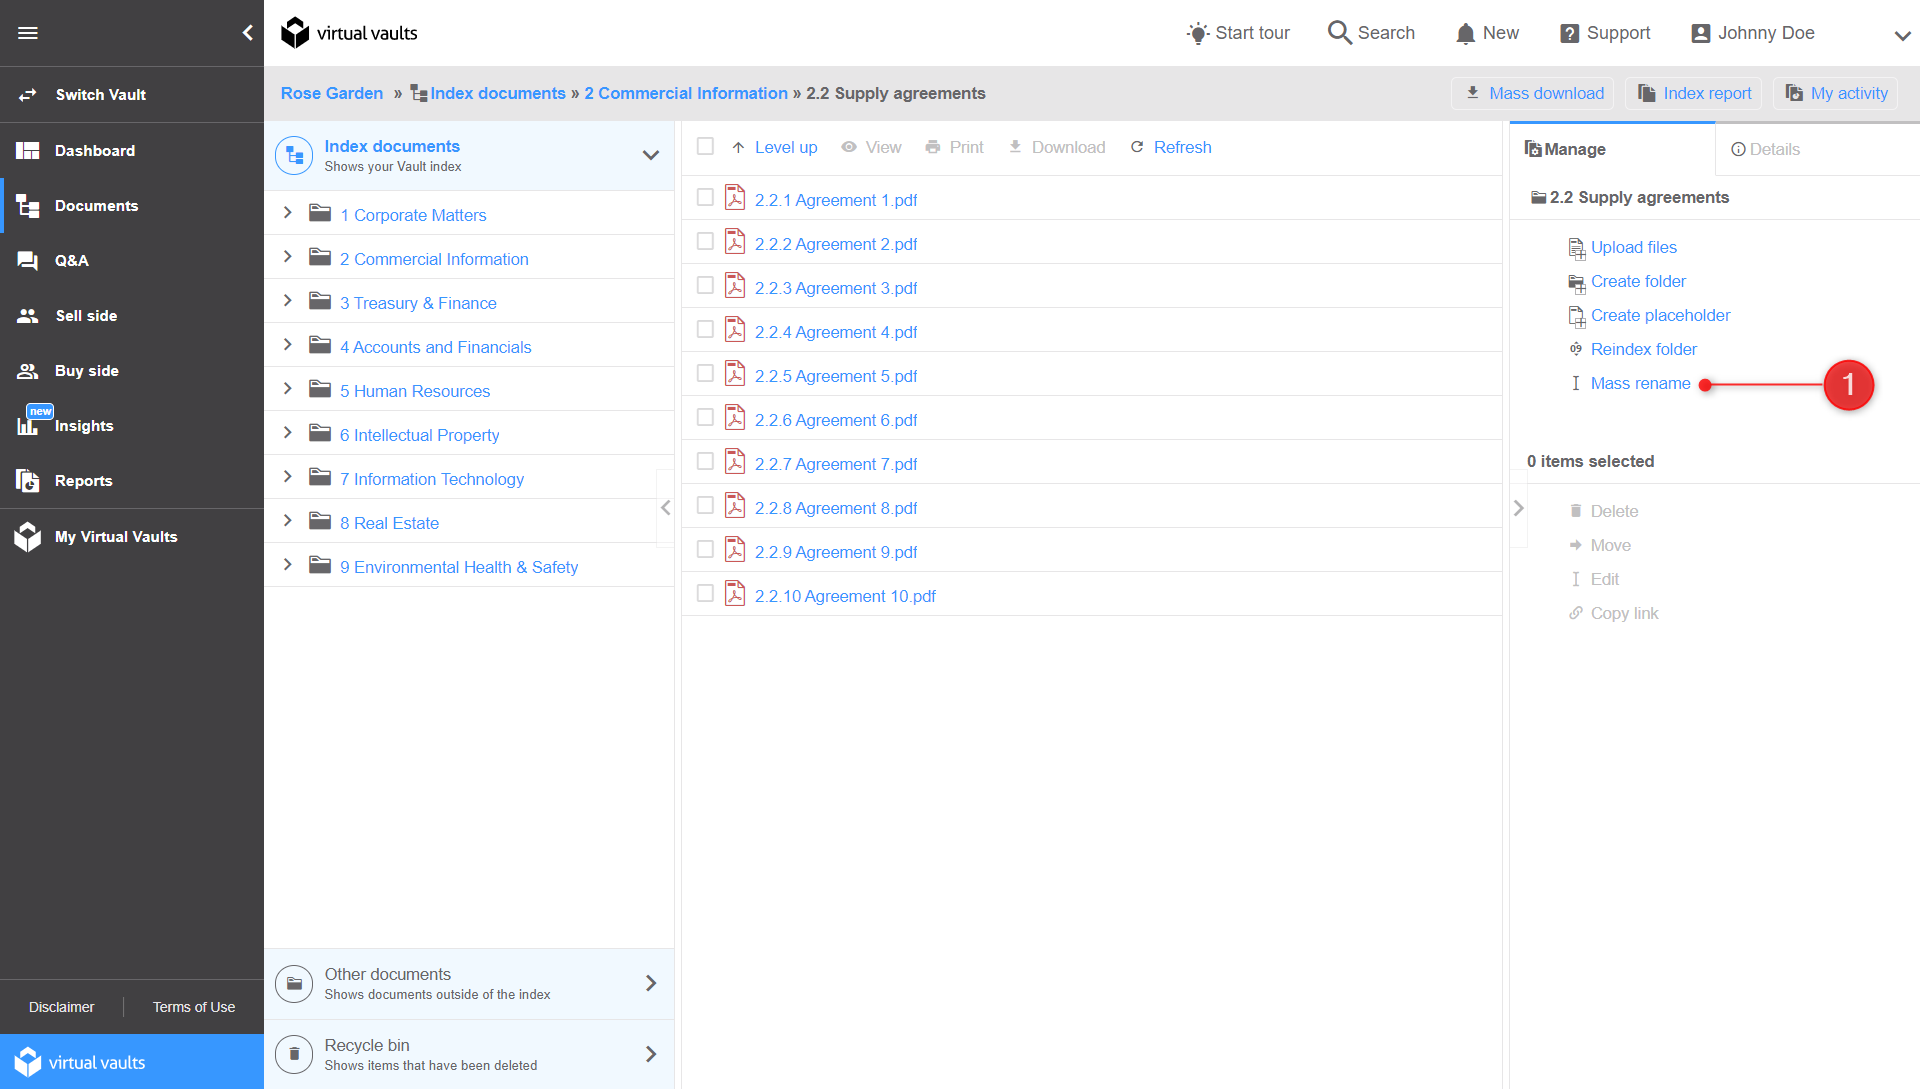Click Level up navigation button

pyautogui.click(x=773, y=146)
